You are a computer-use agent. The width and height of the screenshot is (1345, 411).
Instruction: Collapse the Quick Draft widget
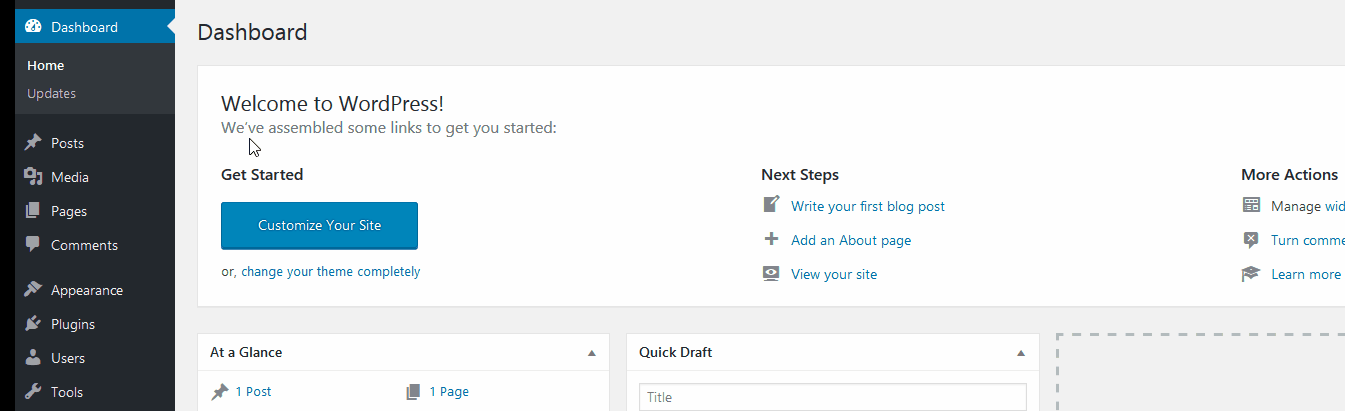(x=1021, y=353)
